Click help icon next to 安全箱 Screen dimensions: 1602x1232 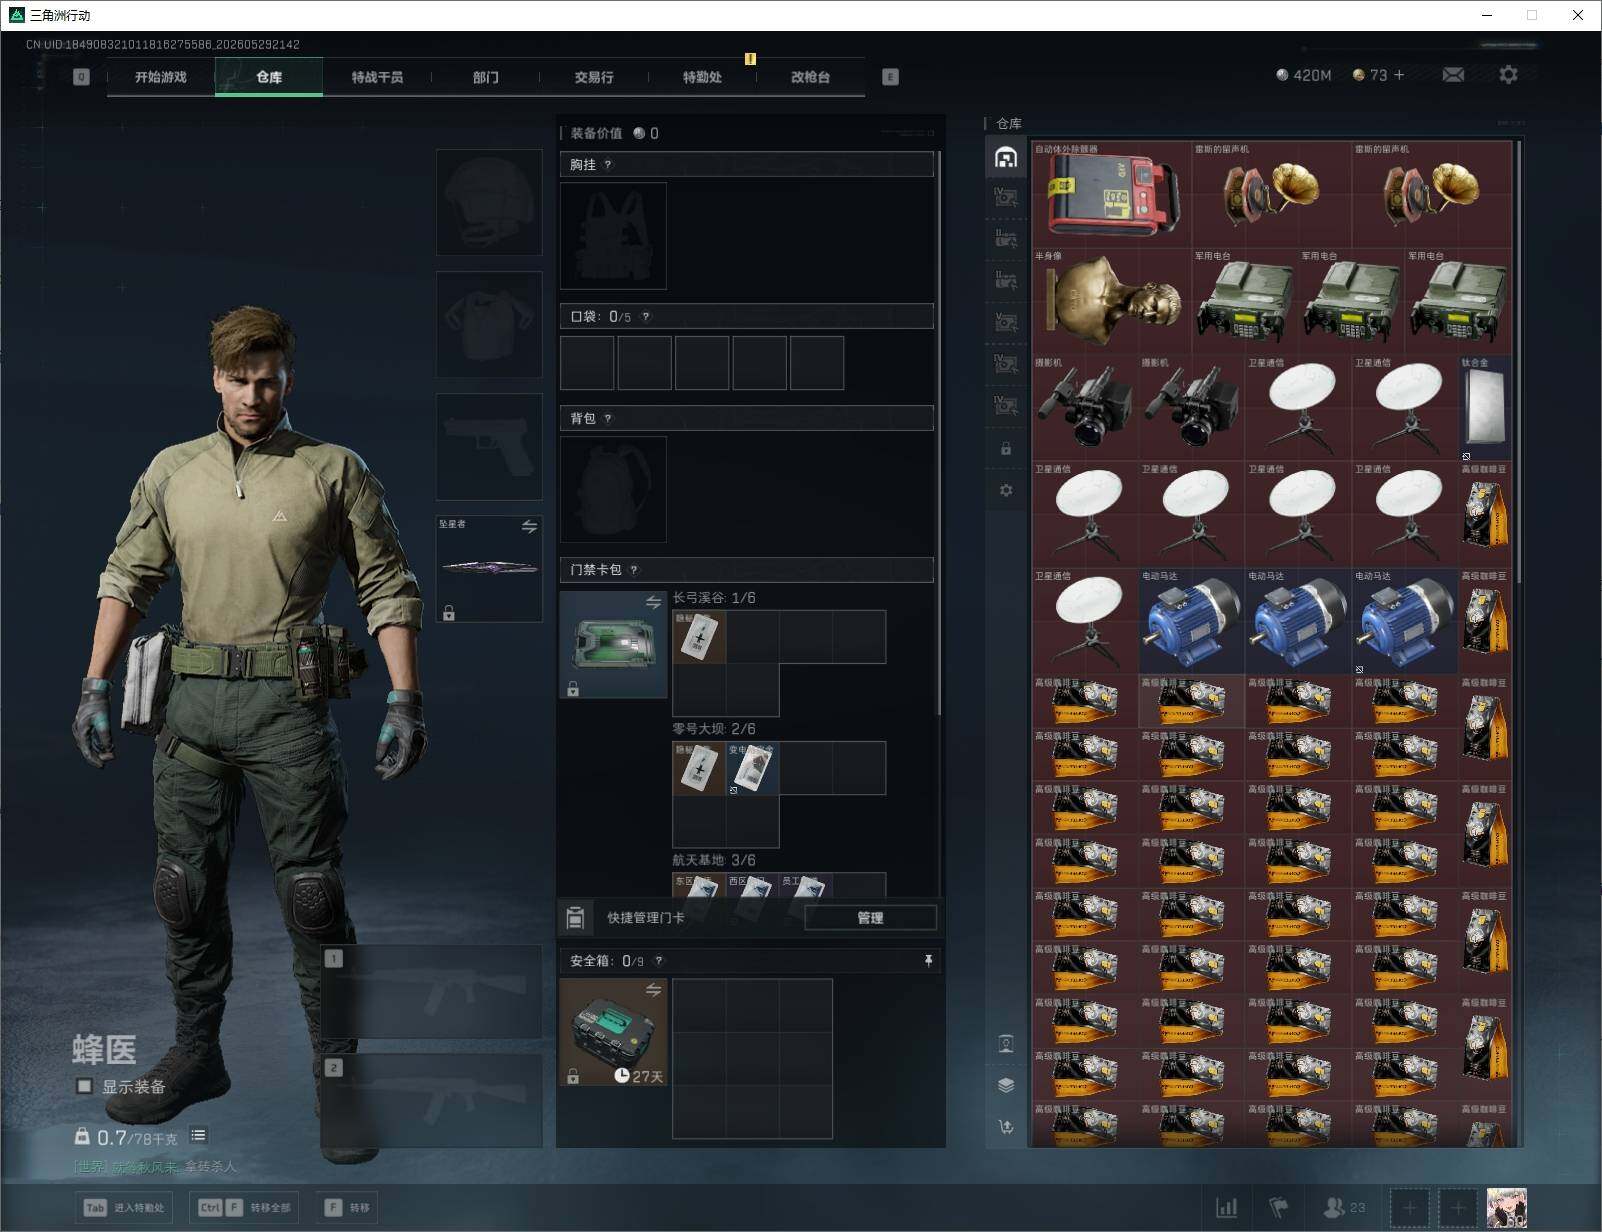[x=659, y=961]
